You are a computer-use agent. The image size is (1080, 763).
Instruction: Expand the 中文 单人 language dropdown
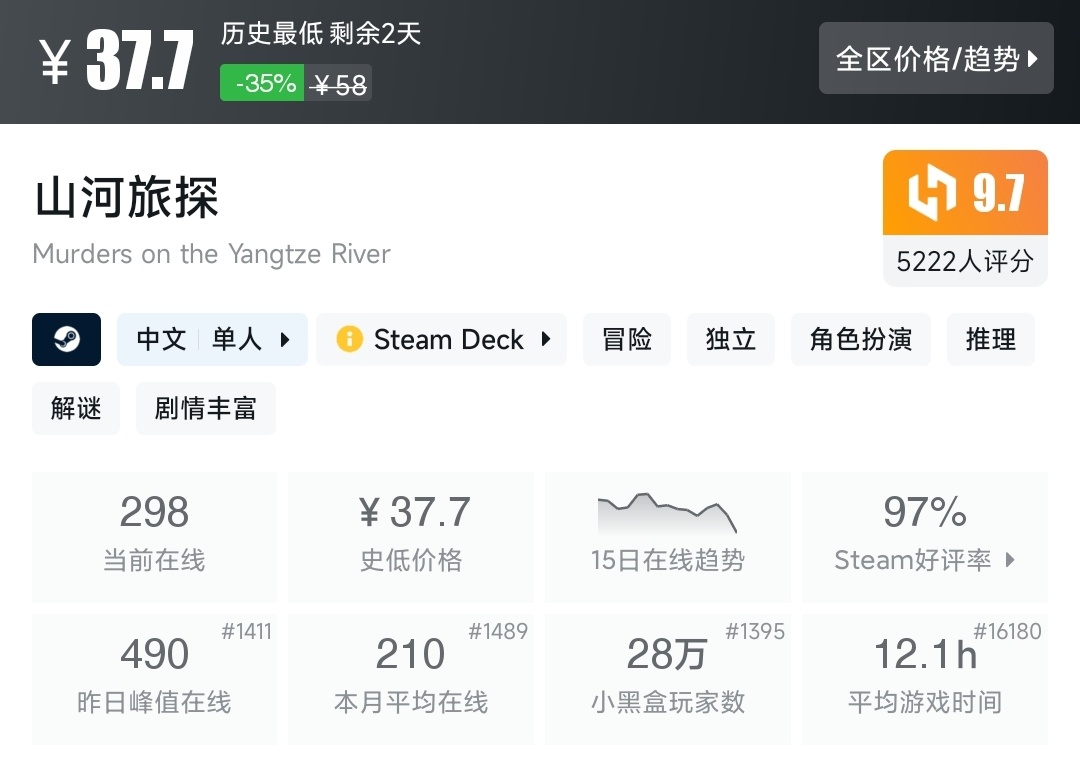coord(284,340)
